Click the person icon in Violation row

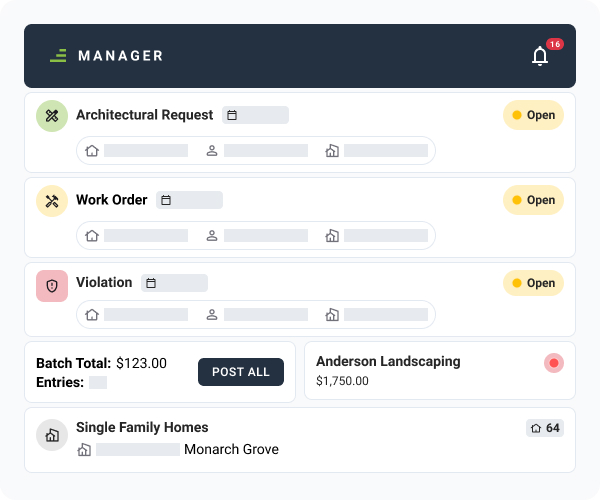pos(212,315)
